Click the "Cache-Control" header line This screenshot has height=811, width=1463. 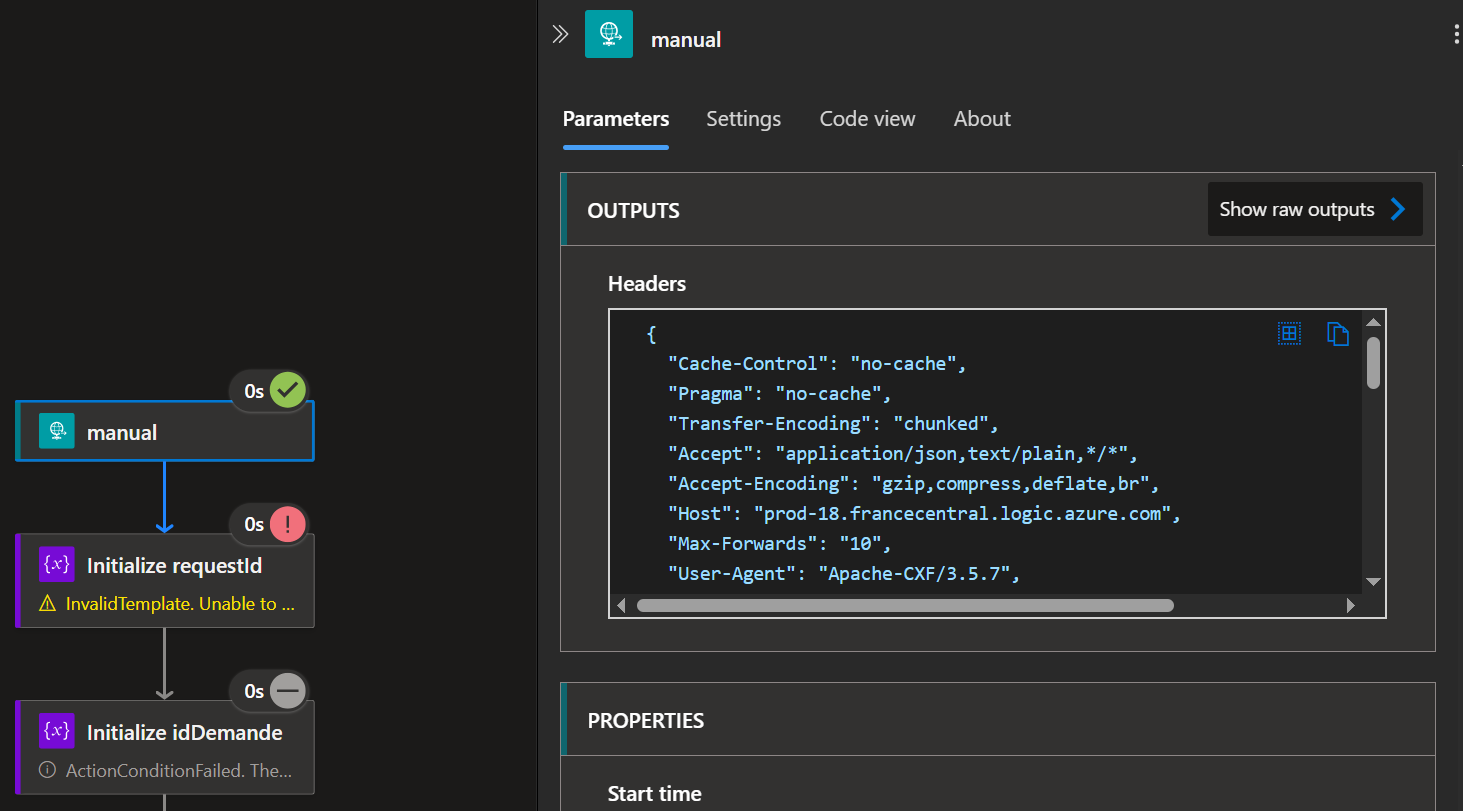tap(817, 364)
